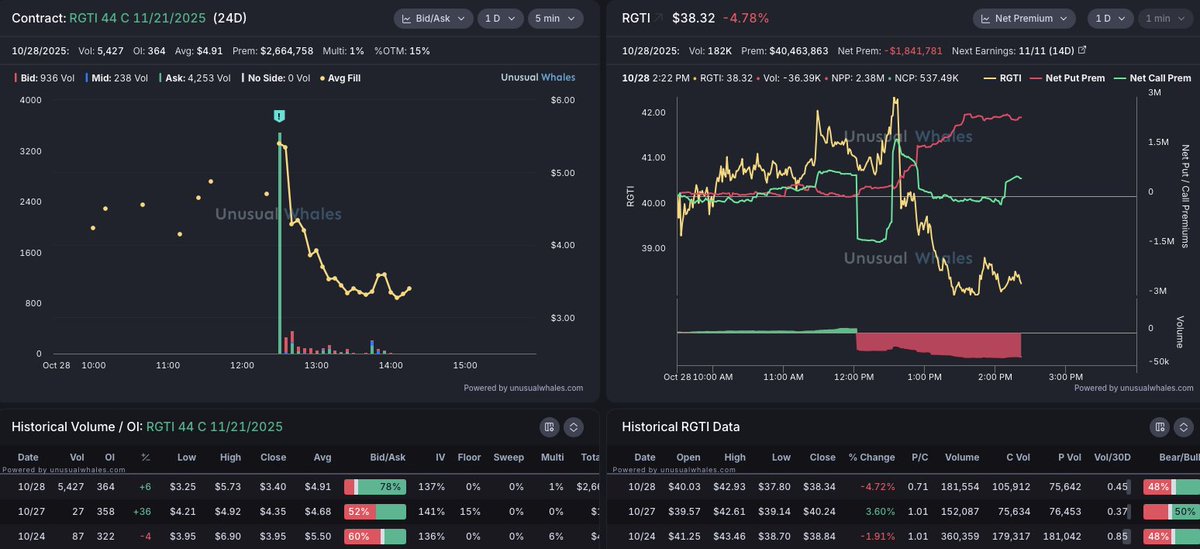Screen dimensions: 1200x549
Task: Sort Historical Volume table by Sweep column
Action: click(x=509, y=457)
